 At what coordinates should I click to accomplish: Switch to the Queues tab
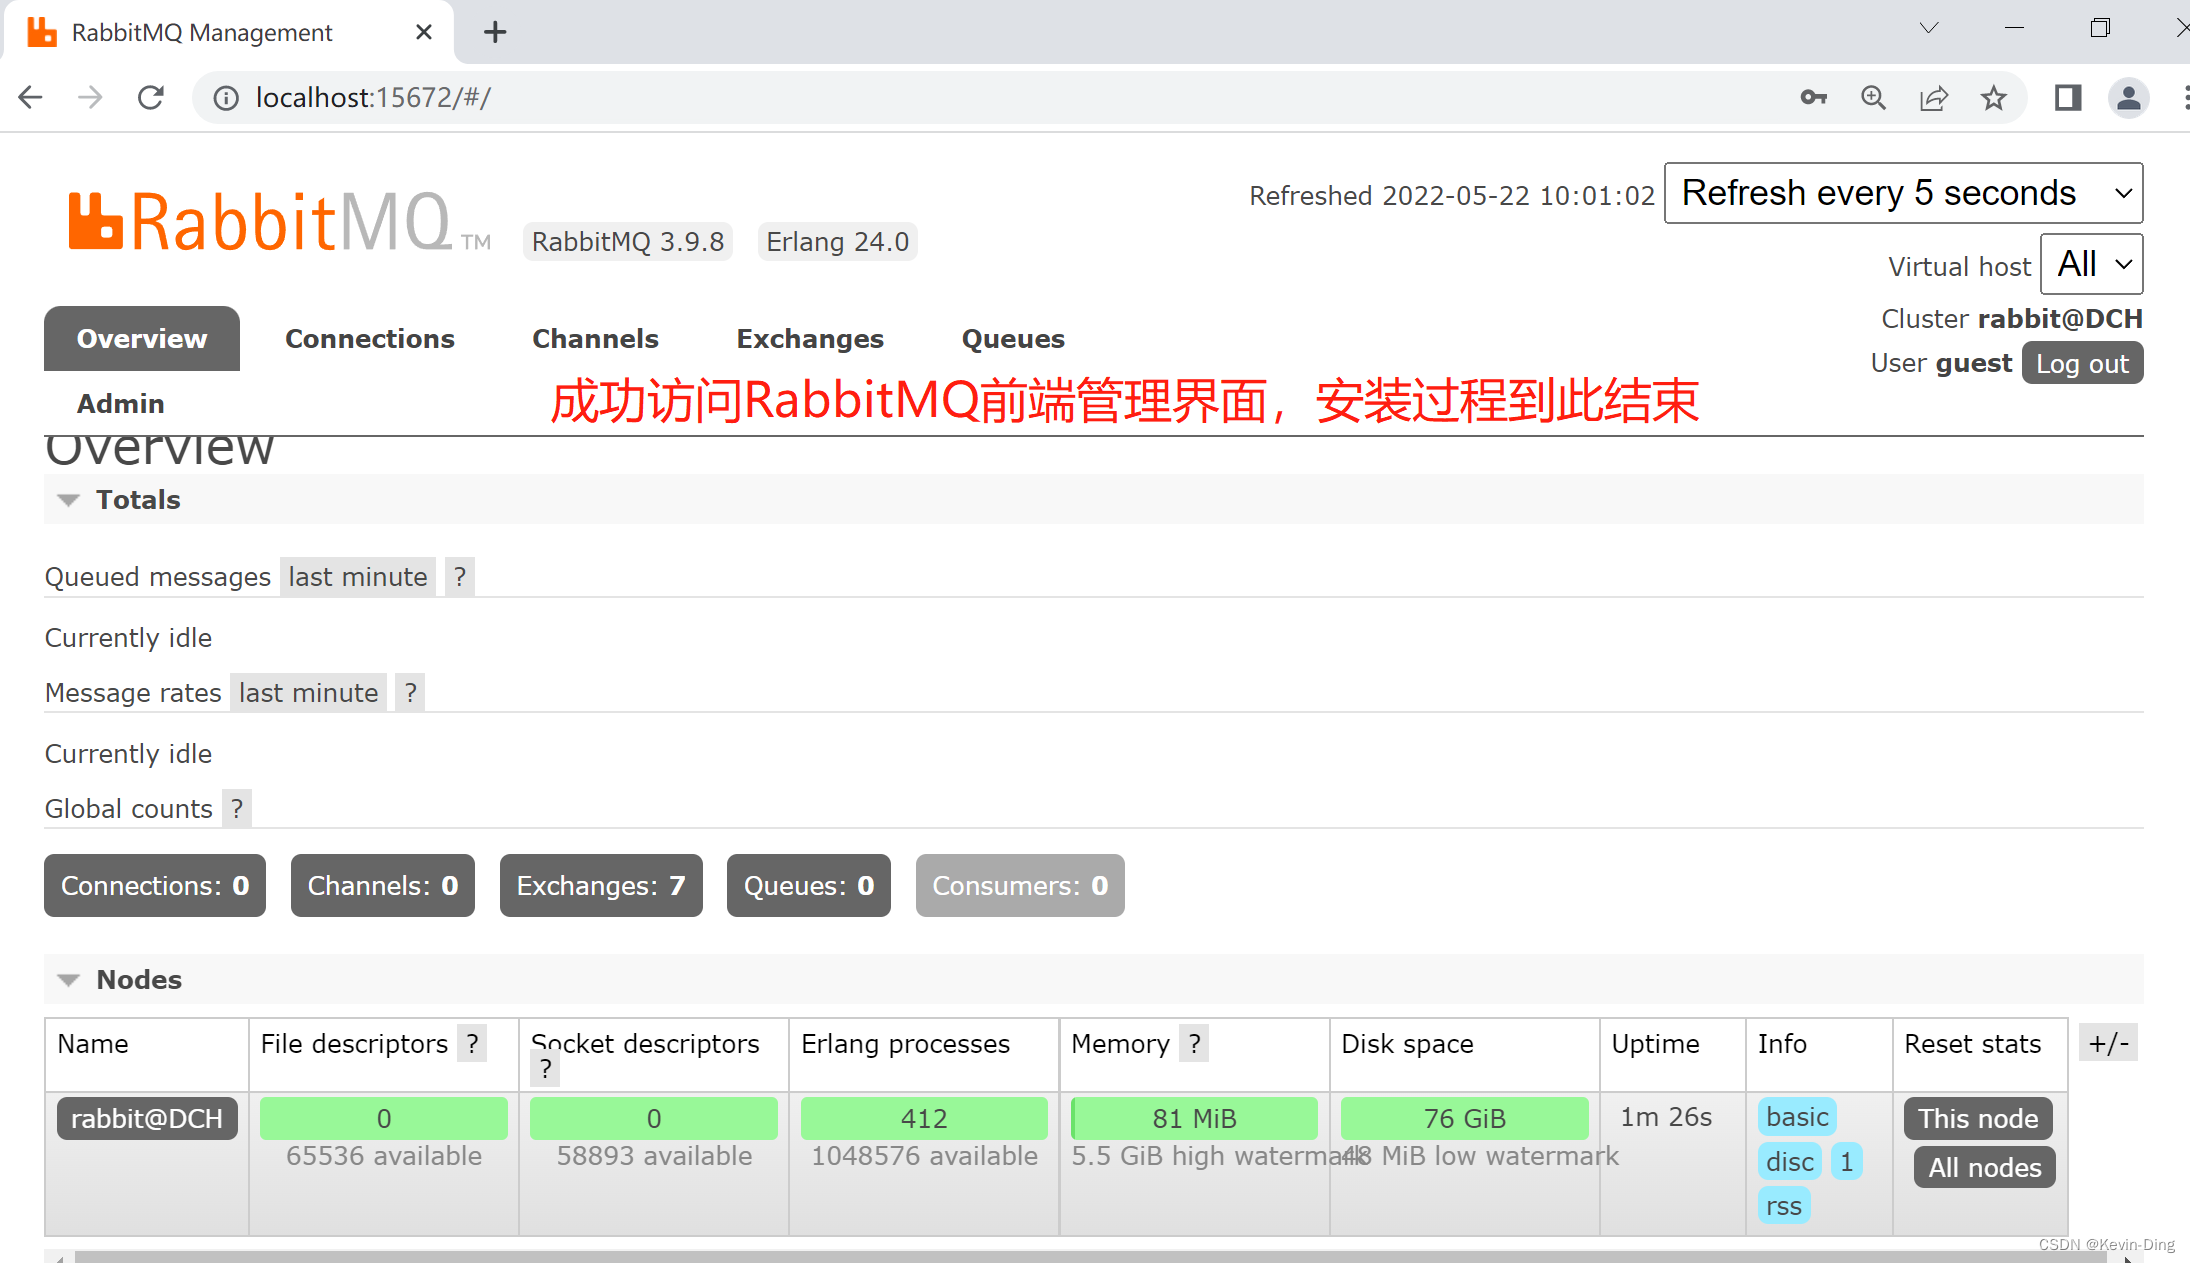(1013, 339)
